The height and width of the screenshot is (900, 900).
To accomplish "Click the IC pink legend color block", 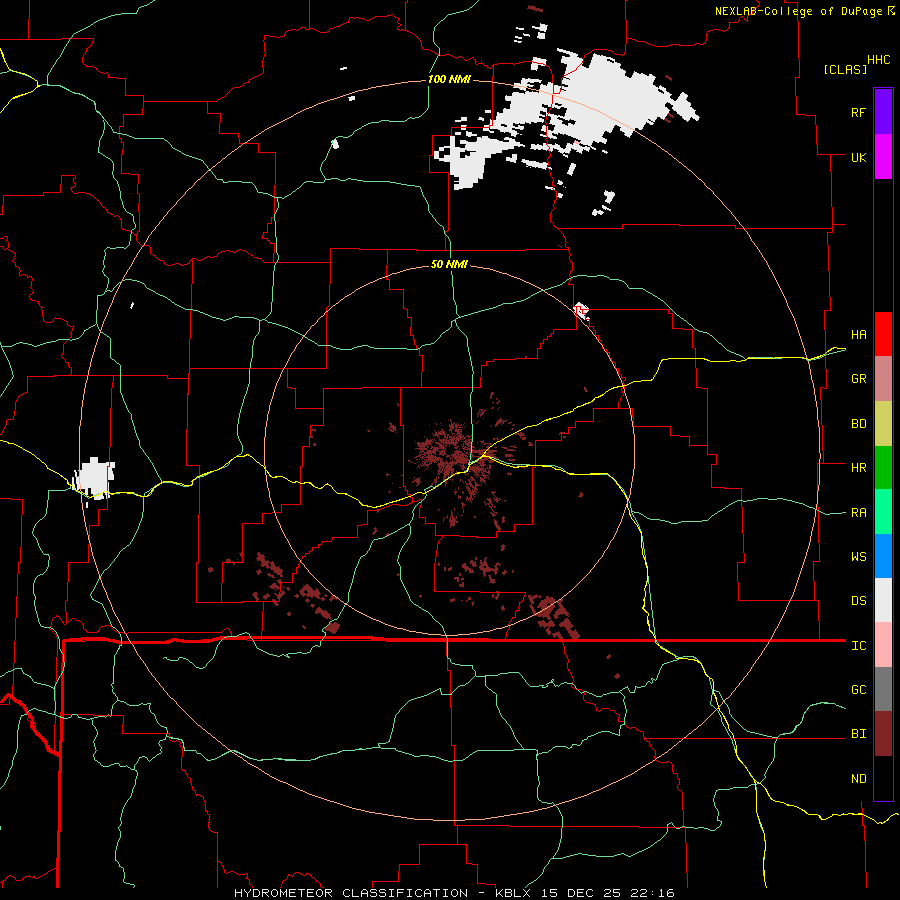I will pos(883,645).
